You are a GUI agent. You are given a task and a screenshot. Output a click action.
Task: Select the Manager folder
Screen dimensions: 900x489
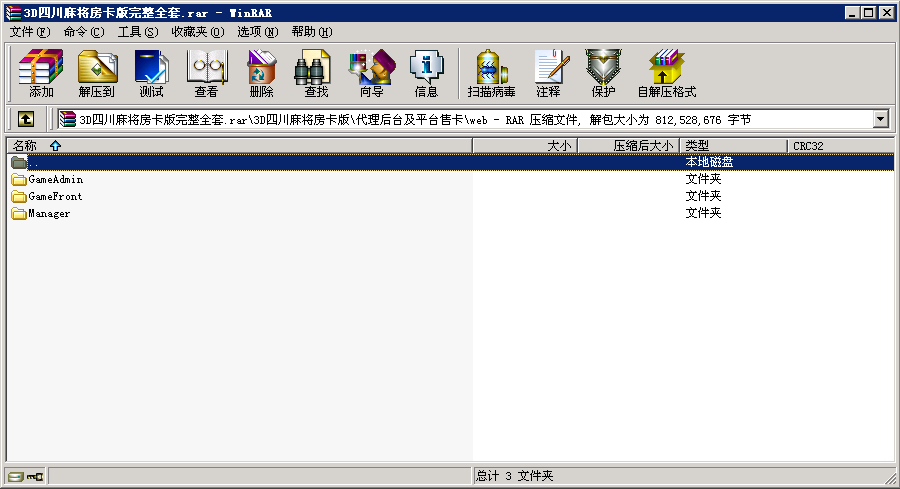pos(48,214)
